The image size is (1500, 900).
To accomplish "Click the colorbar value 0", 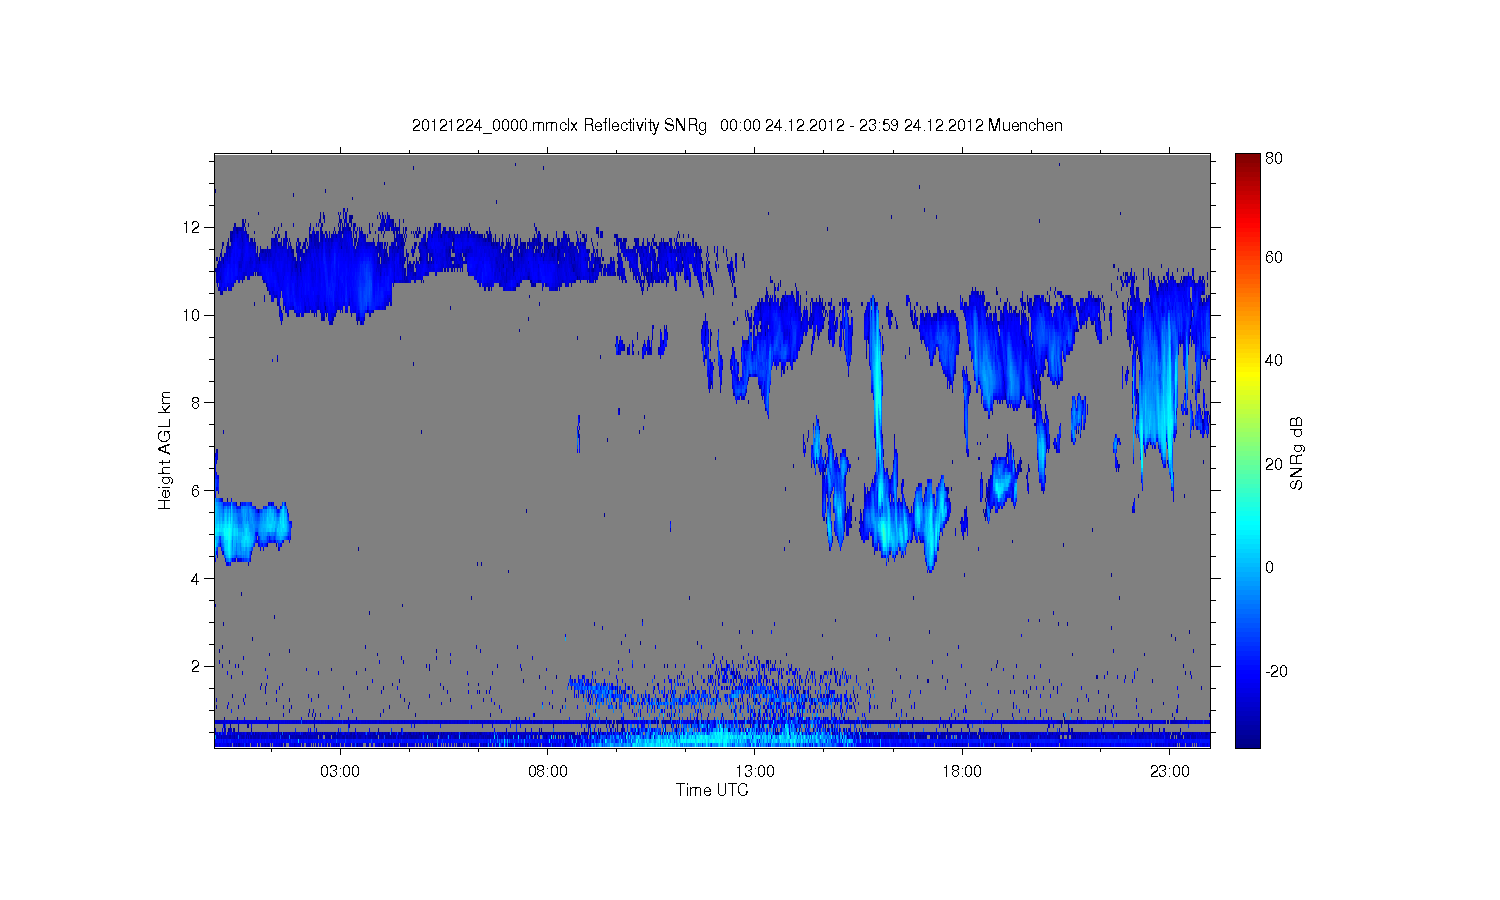I will click(1270, 567).
